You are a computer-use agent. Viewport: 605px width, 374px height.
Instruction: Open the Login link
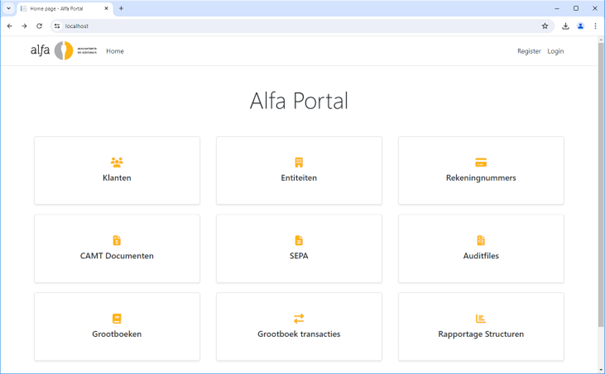556,51
